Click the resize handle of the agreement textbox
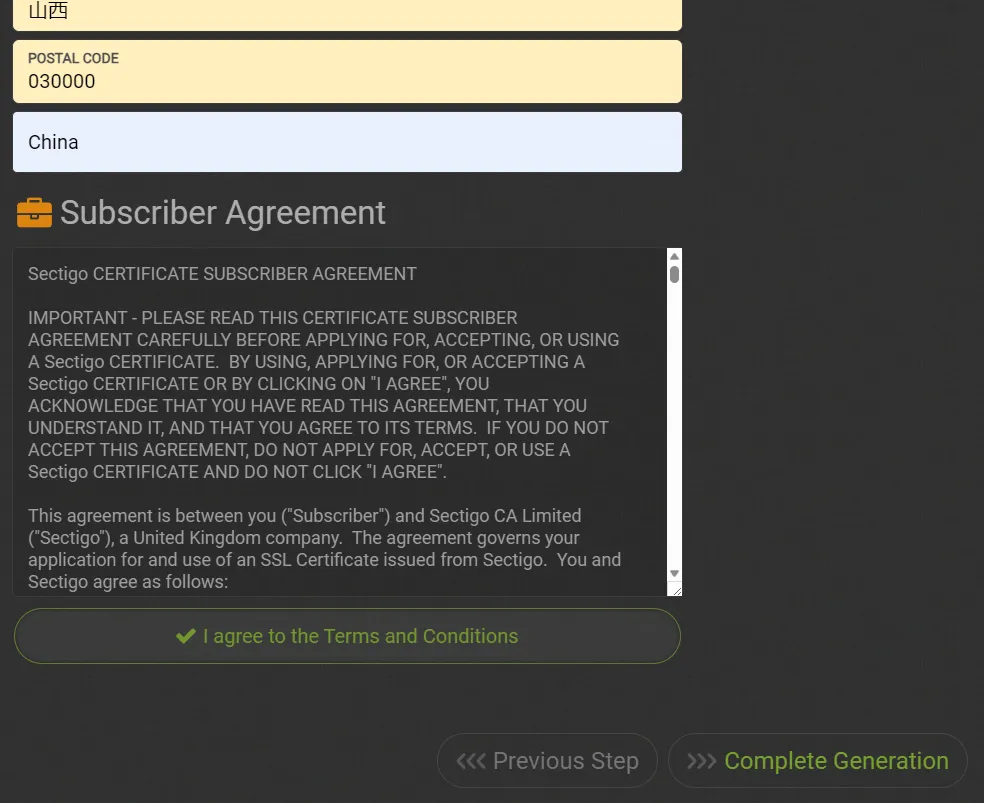The image size is (984, 803). (x=675, y=590)
